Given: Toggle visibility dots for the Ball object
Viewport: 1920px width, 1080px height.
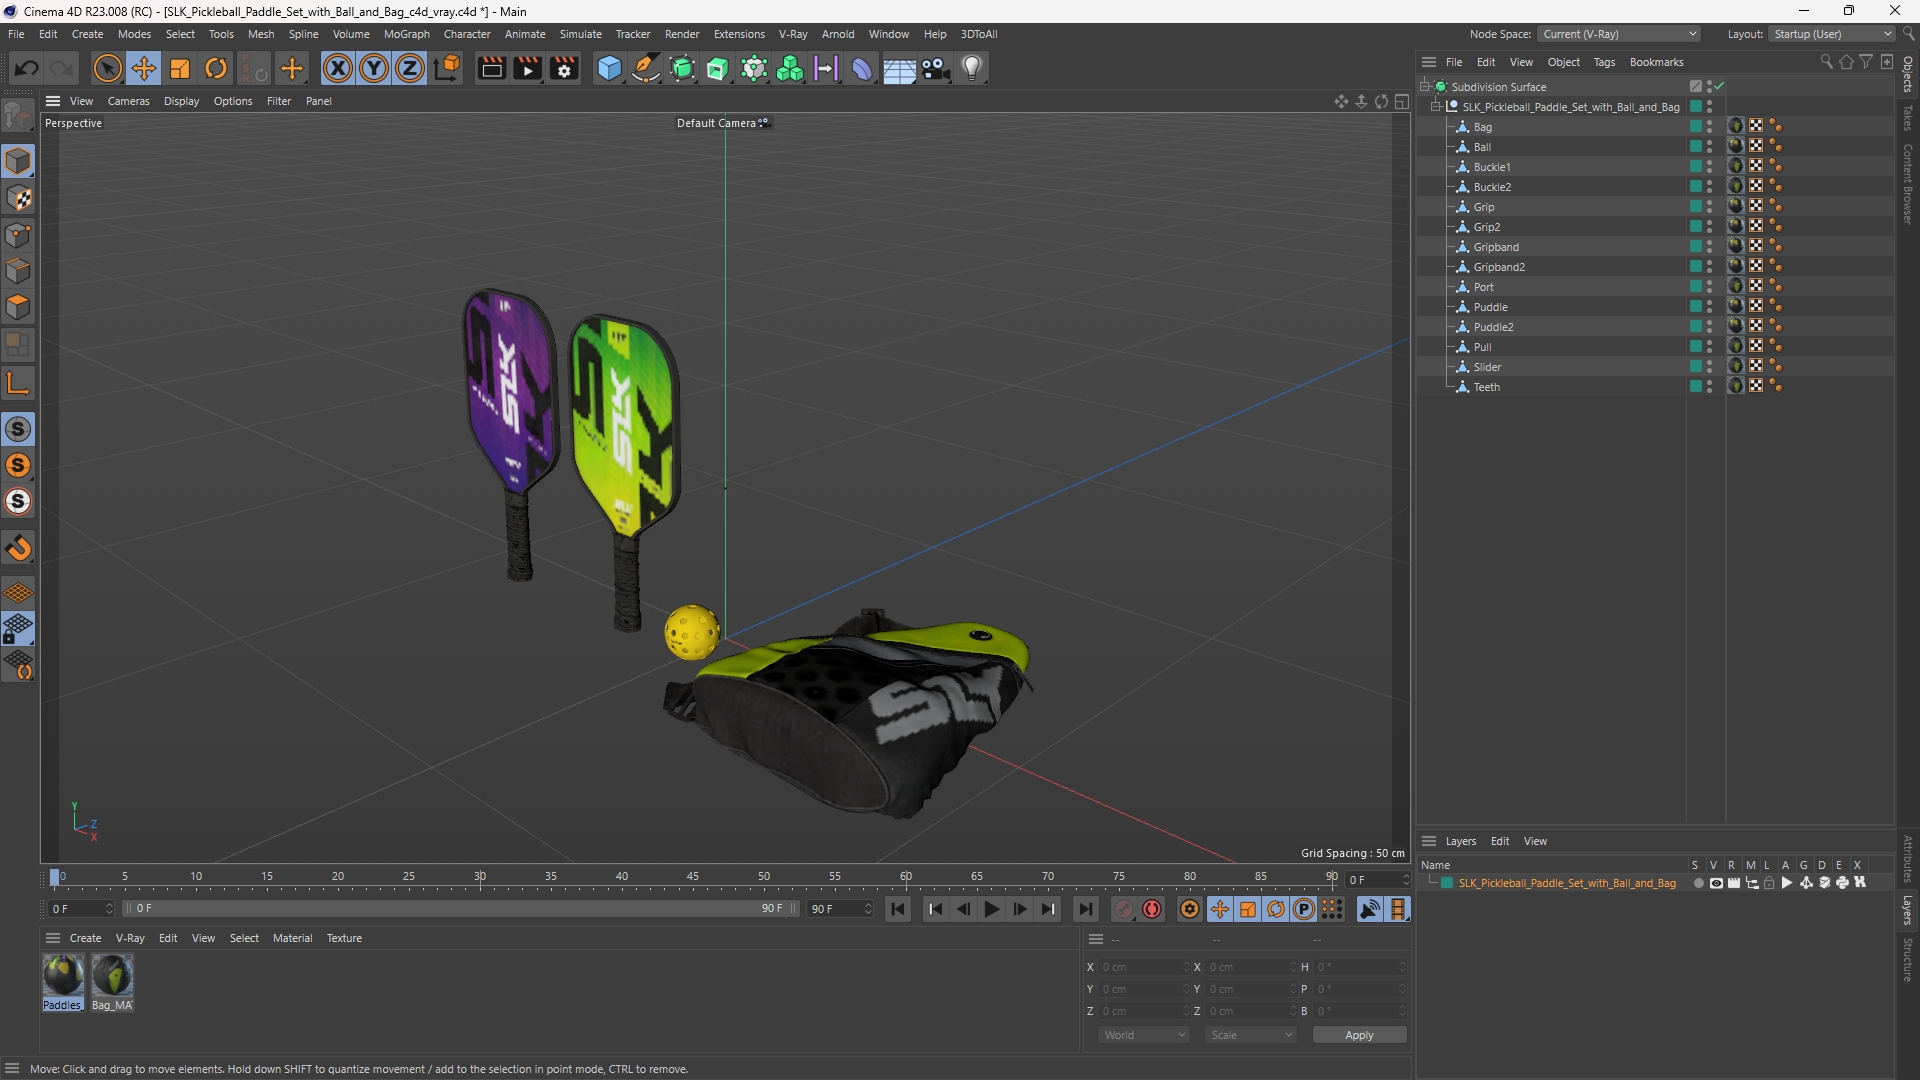Looking at the screenshot, I should pos(1710,147).
